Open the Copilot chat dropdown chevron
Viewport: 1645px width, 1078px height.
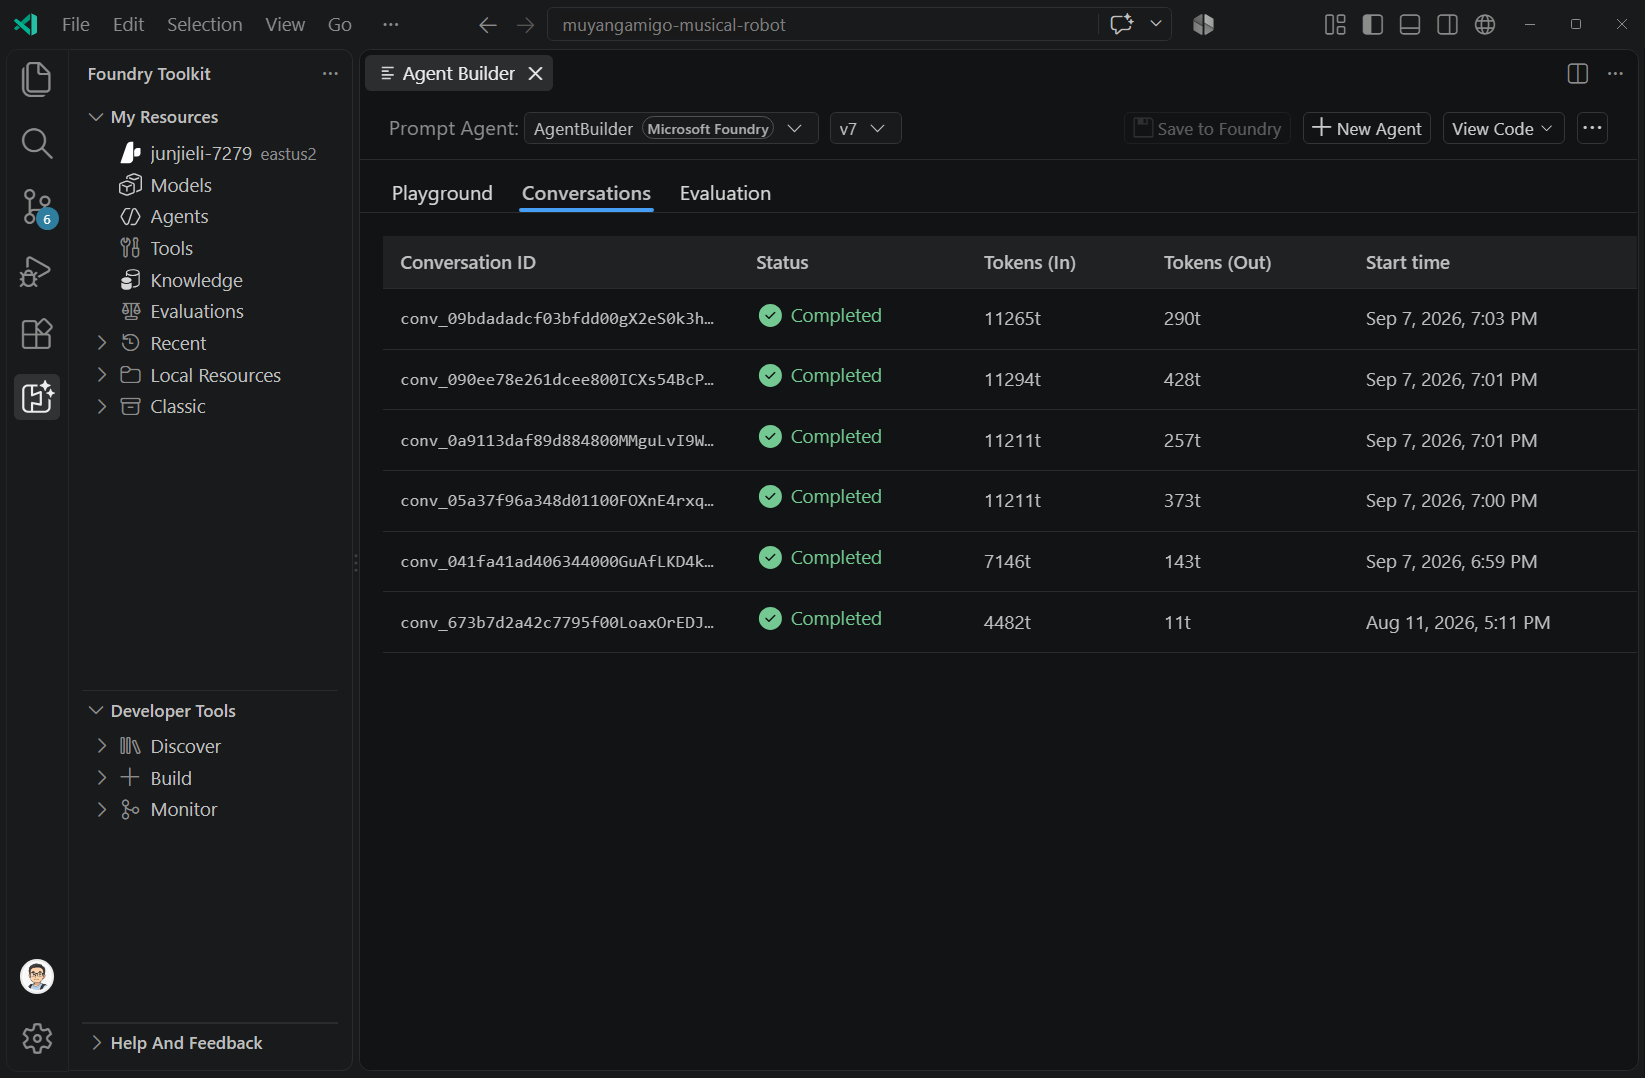point(1156,24)
